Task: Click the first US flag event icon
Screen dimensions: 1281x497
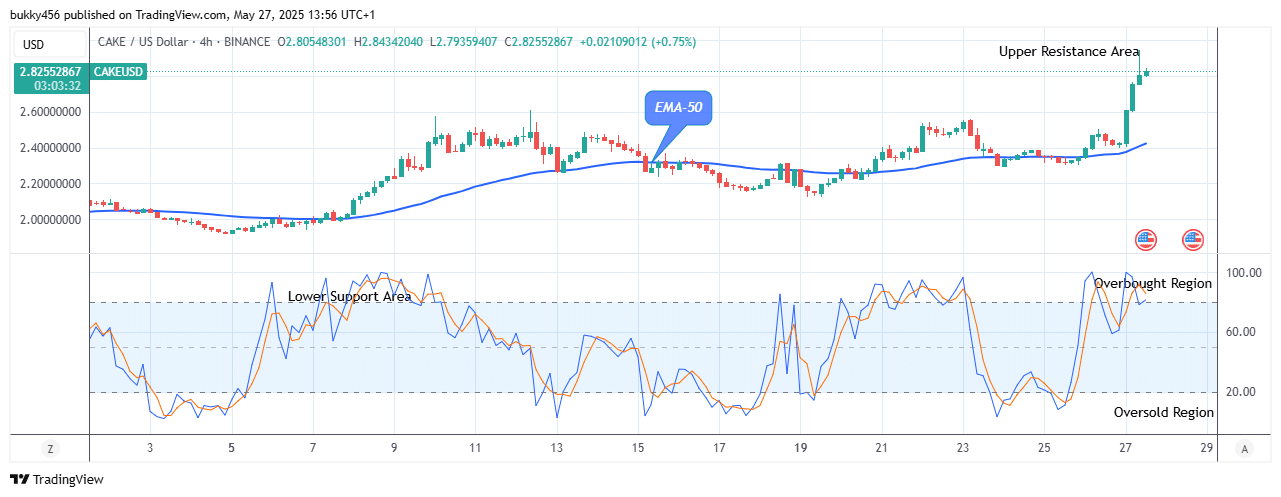Action: point(1145,239)
